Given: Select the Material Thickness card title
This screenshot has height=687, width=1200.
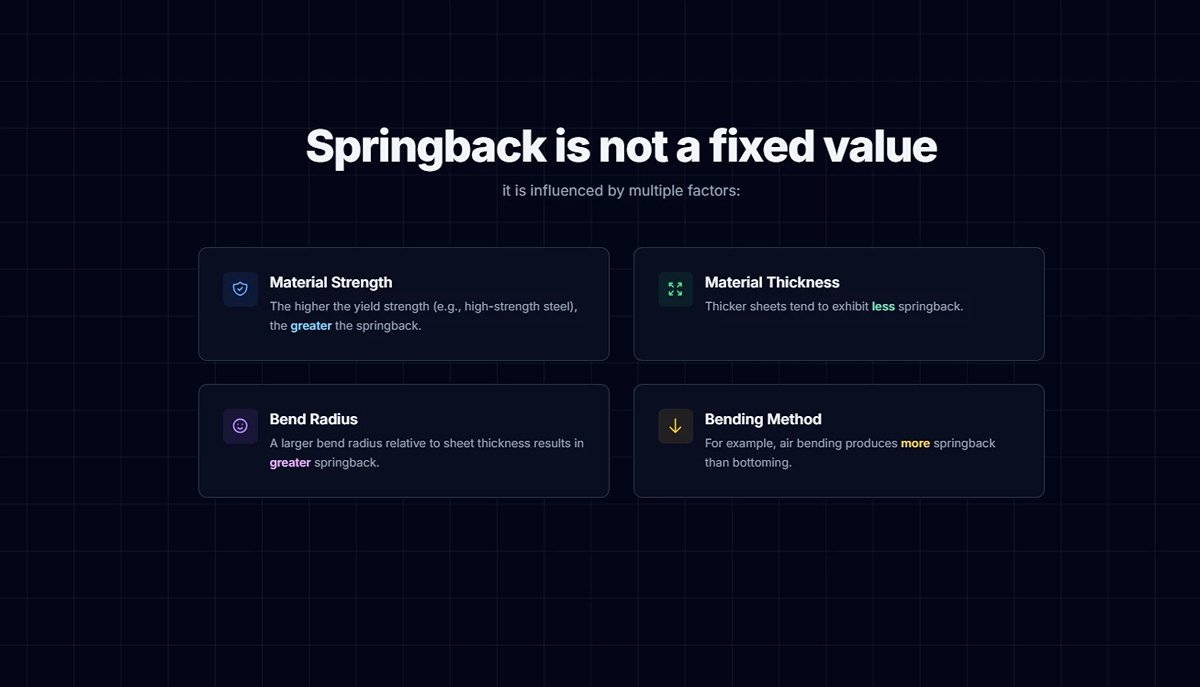Looking at the screenshot, I should pos(772,282).
